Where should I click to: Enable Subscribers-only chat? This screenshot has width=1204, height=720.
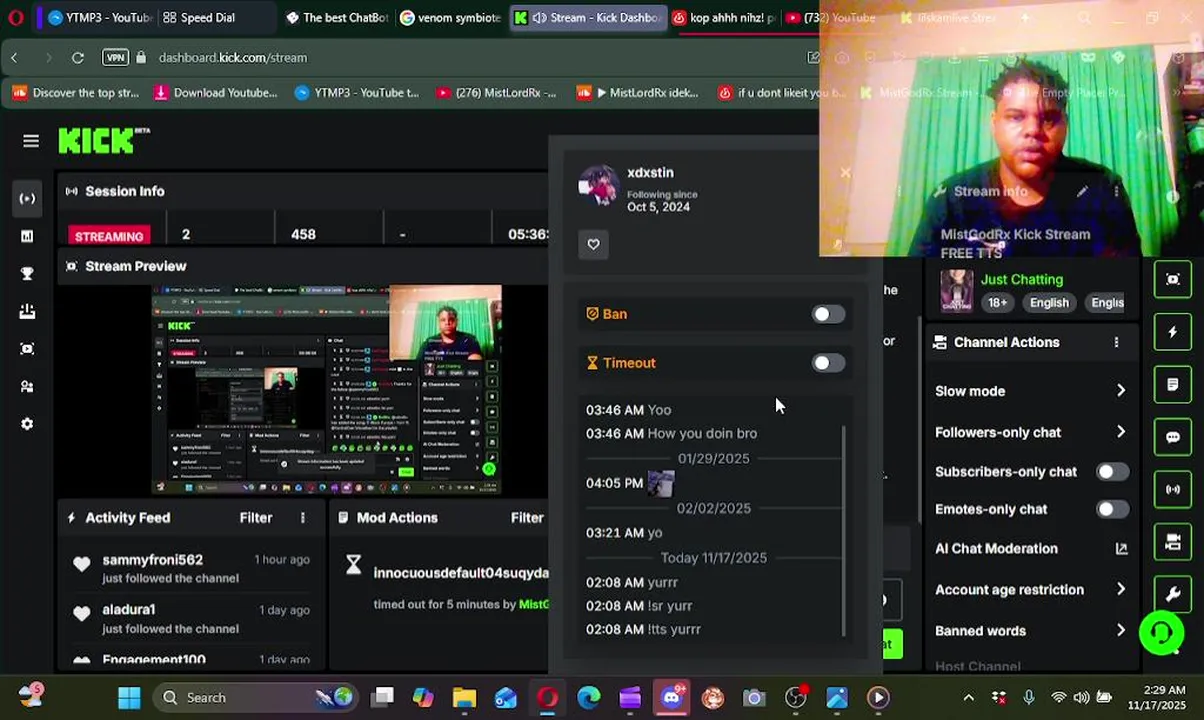click(1112, 472)
